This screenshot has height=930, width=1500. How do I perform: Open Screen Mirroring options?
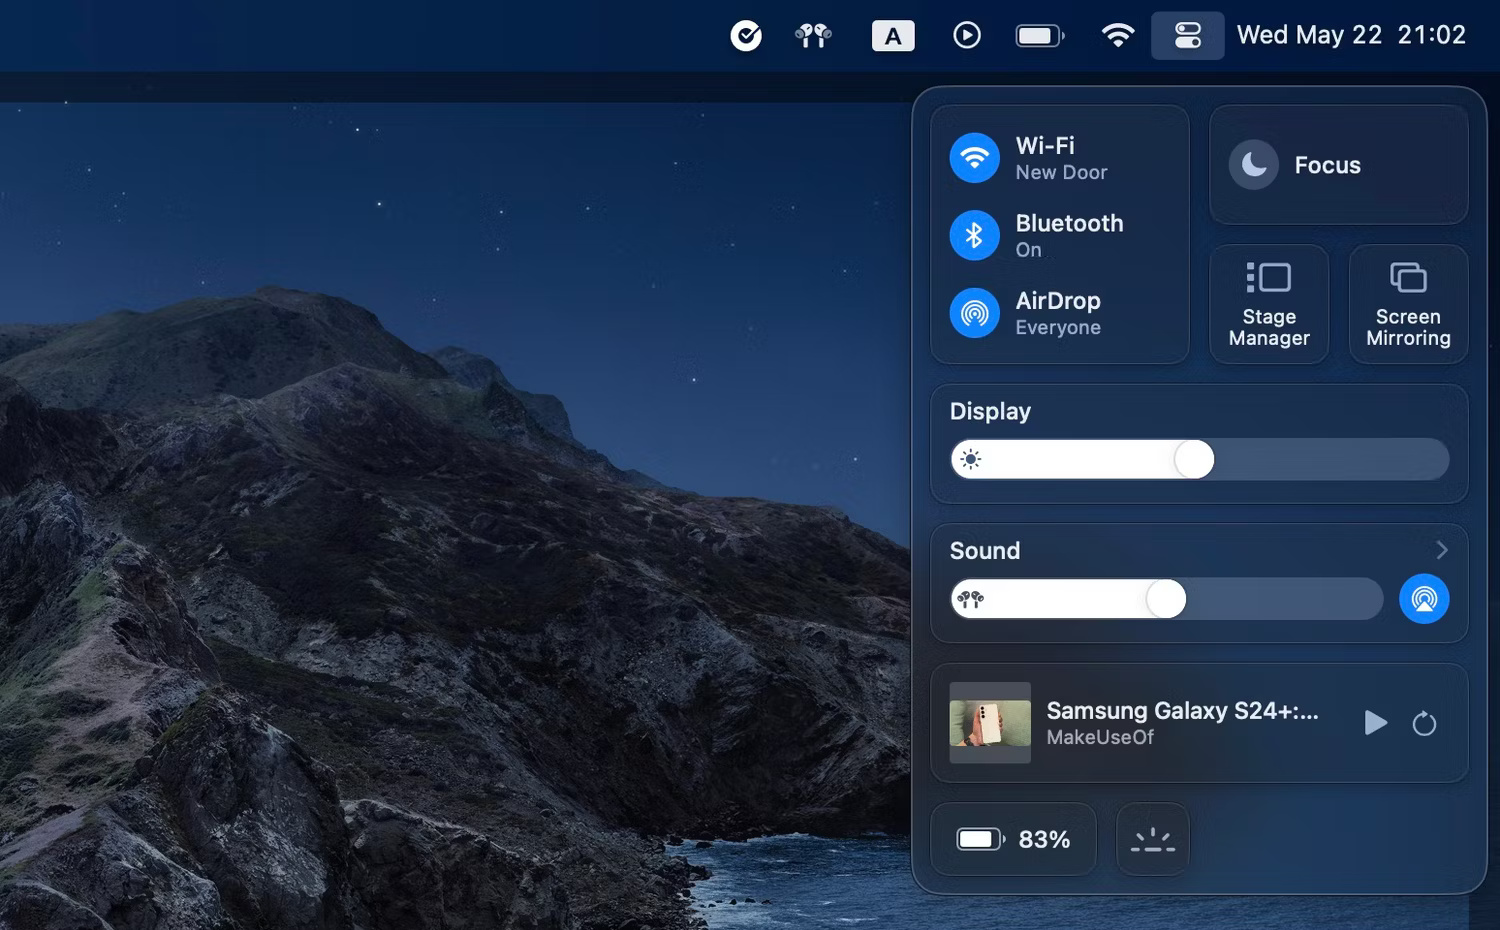1408,304
